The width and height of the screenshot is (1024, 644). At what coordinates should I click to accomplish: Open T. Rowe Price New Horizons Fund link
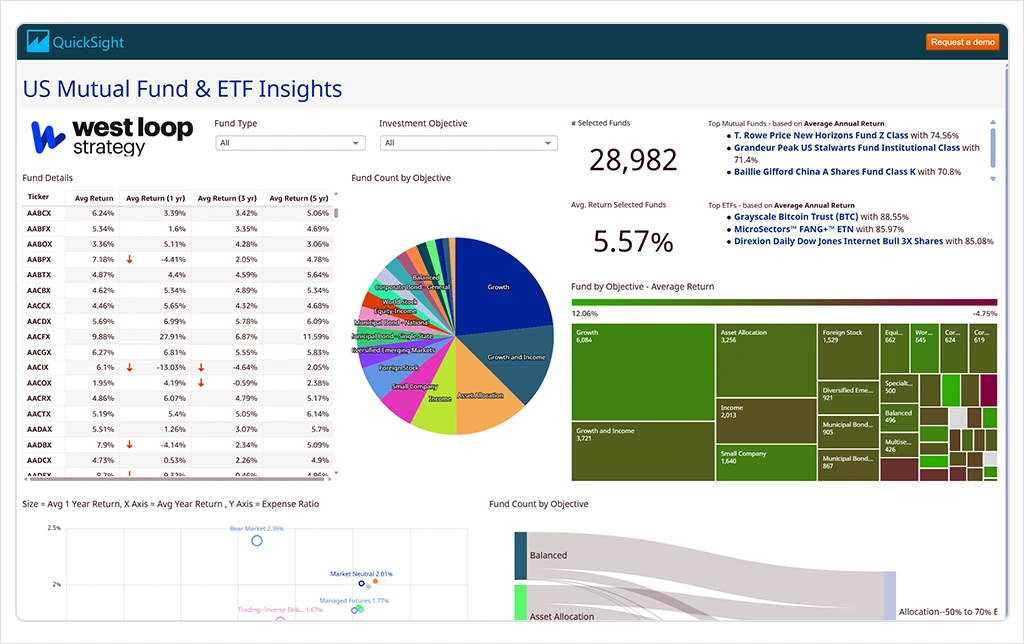tap(820, 135)
